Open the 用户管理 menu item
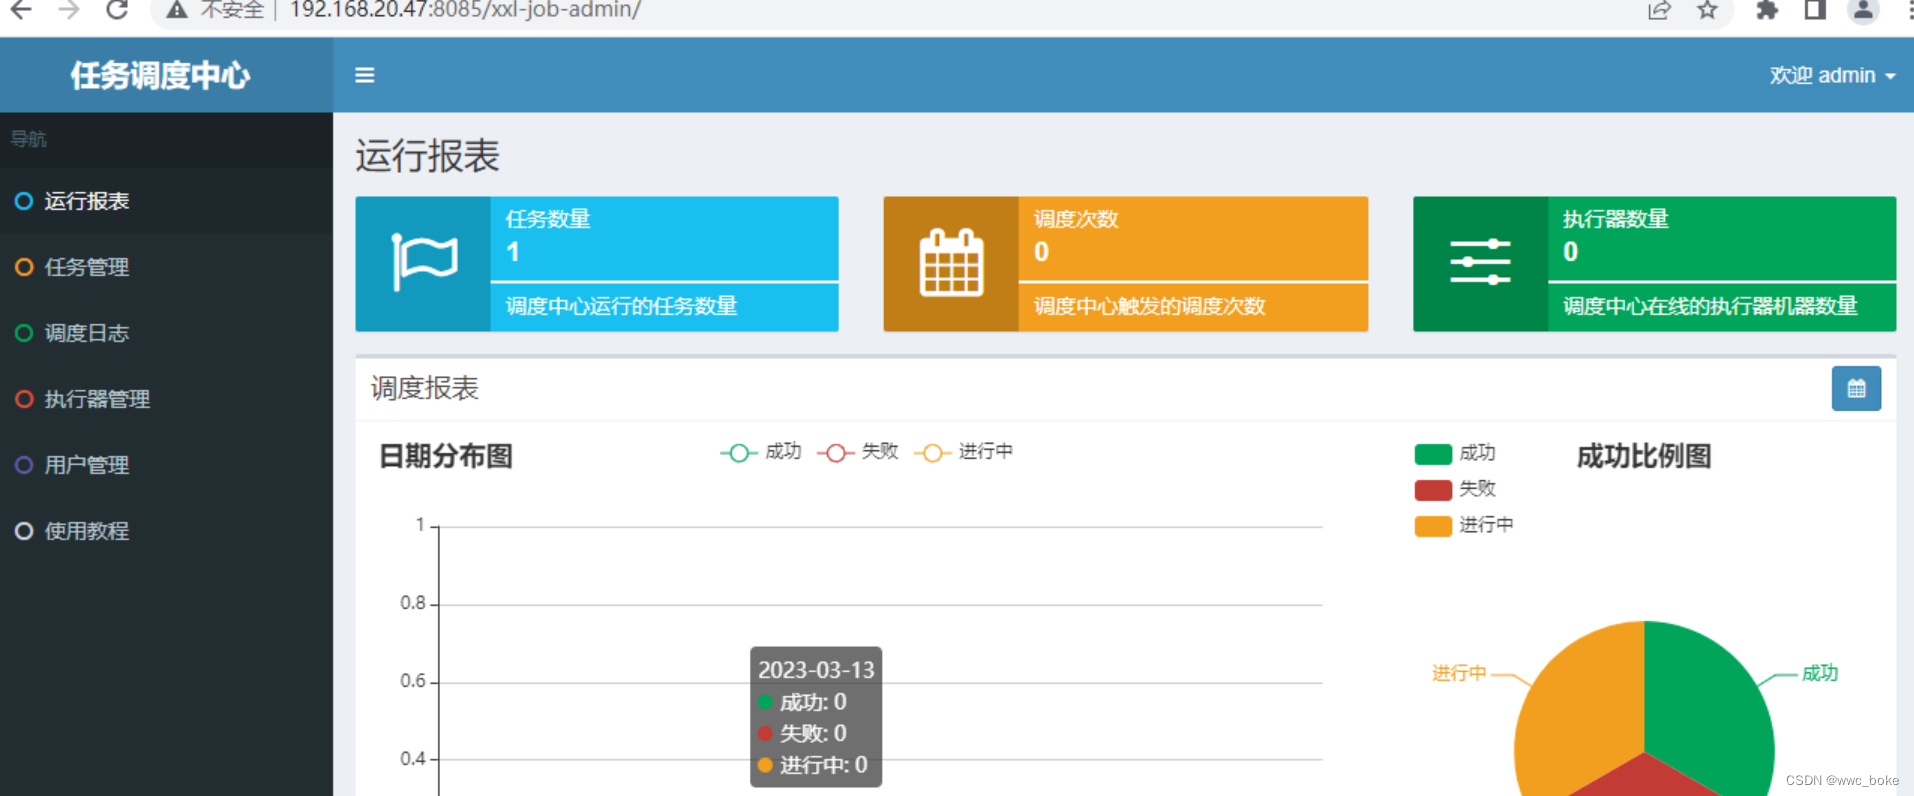This screenshot has height=796, width=1914. [166, 465]
